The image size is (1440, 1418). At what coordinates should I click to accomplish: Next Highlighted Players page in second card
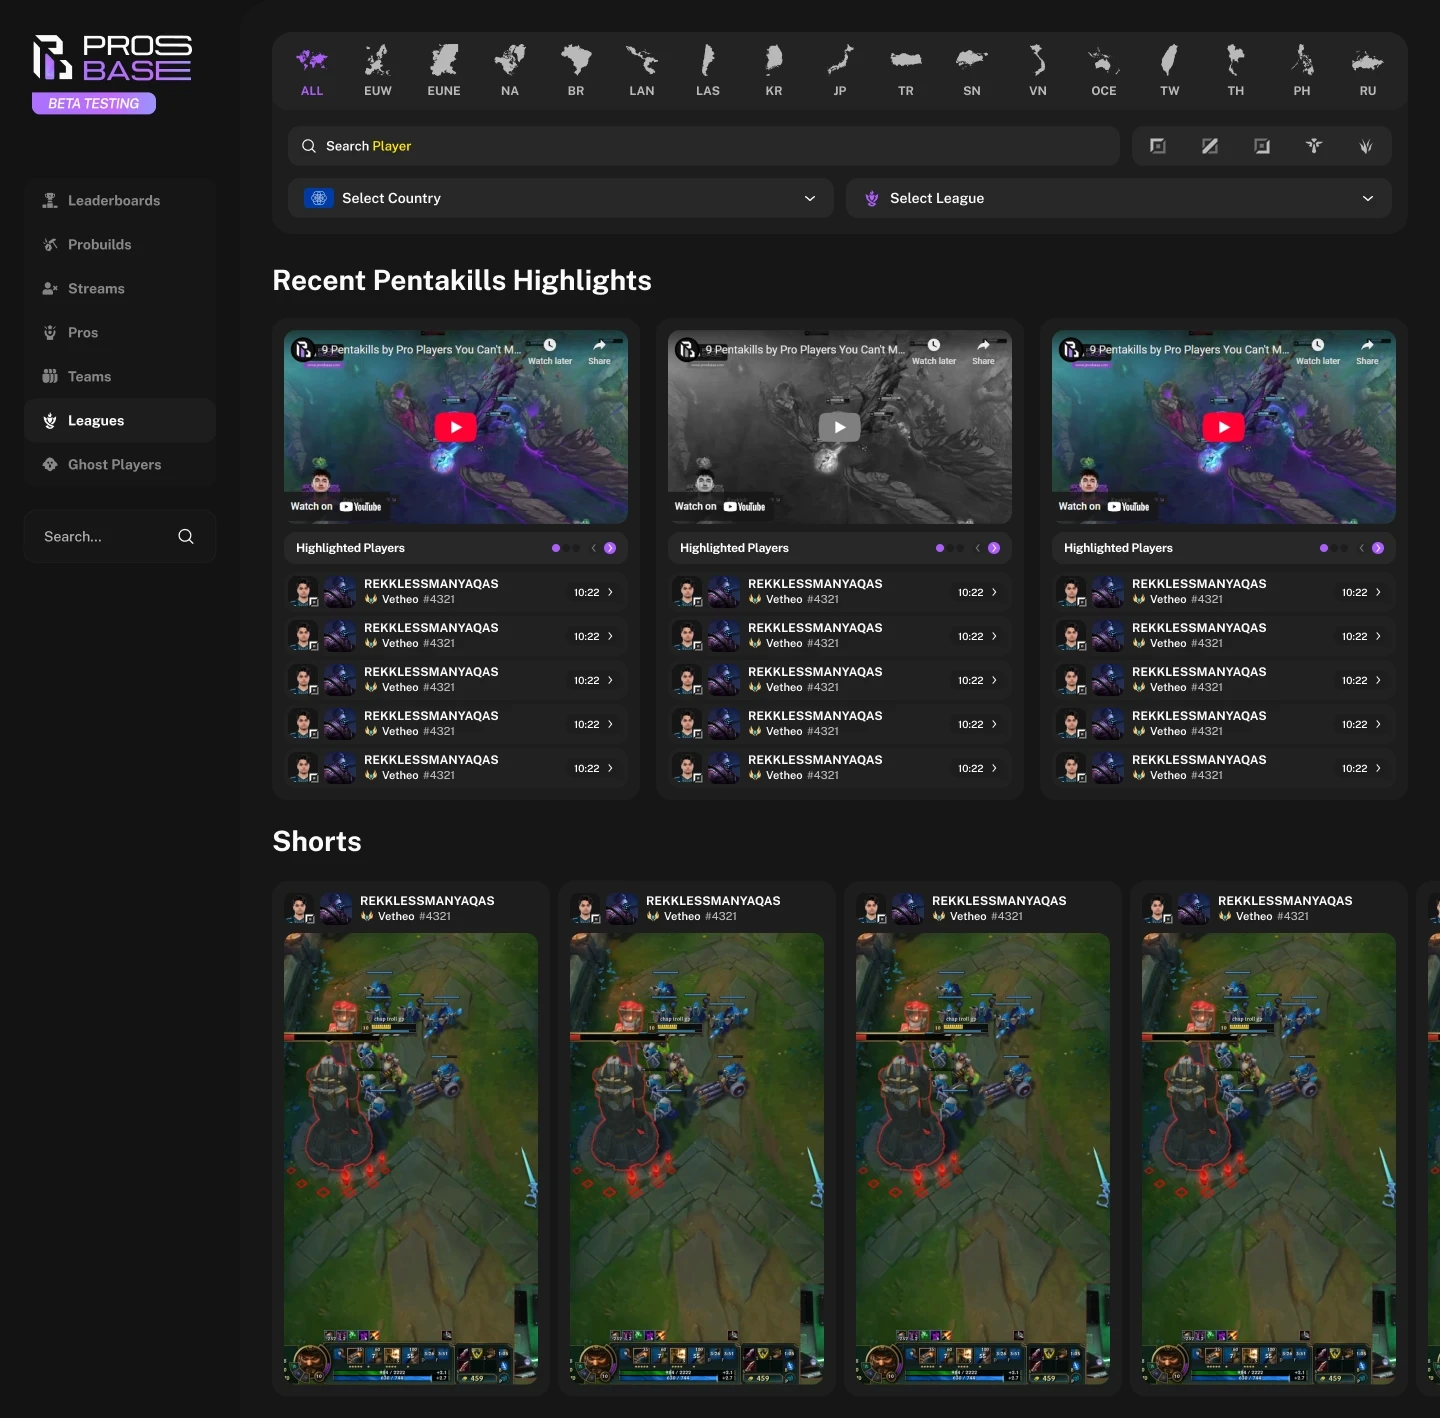click(x=994, y=548)
